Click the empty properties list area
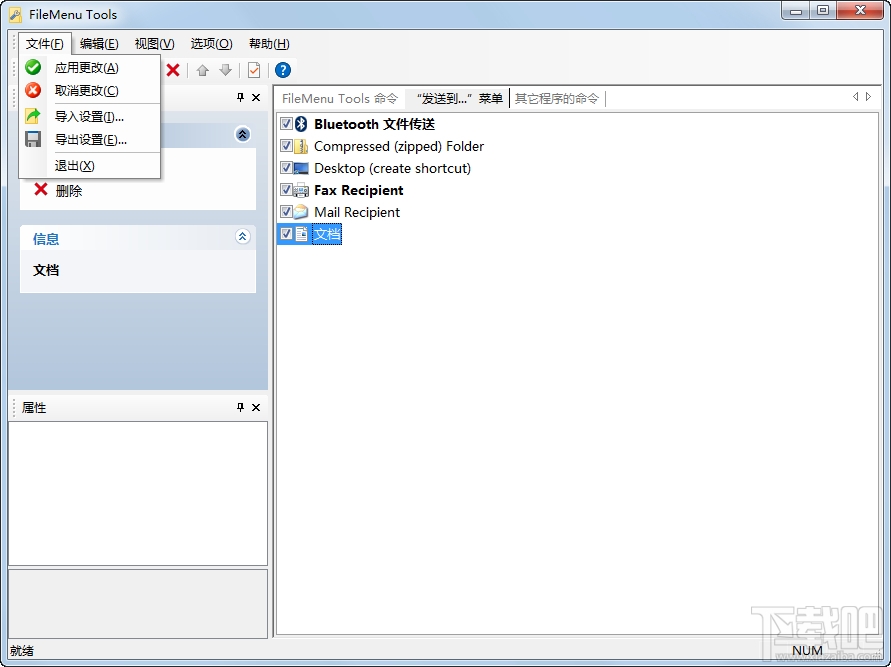 tap(138, 493)
